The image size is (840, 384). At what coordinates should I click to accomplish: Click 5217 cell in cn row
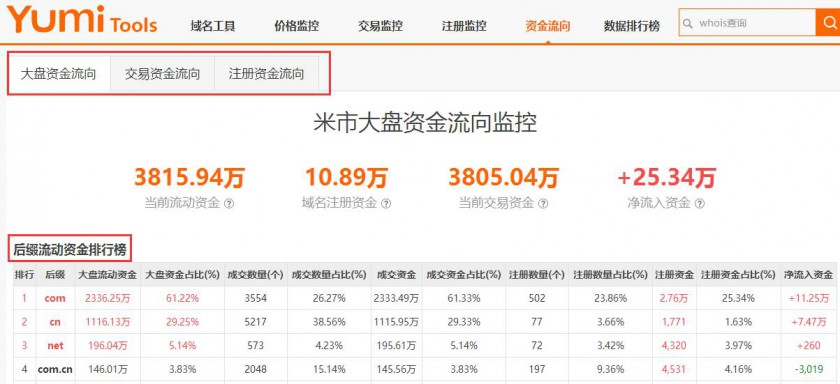(255, 322)
